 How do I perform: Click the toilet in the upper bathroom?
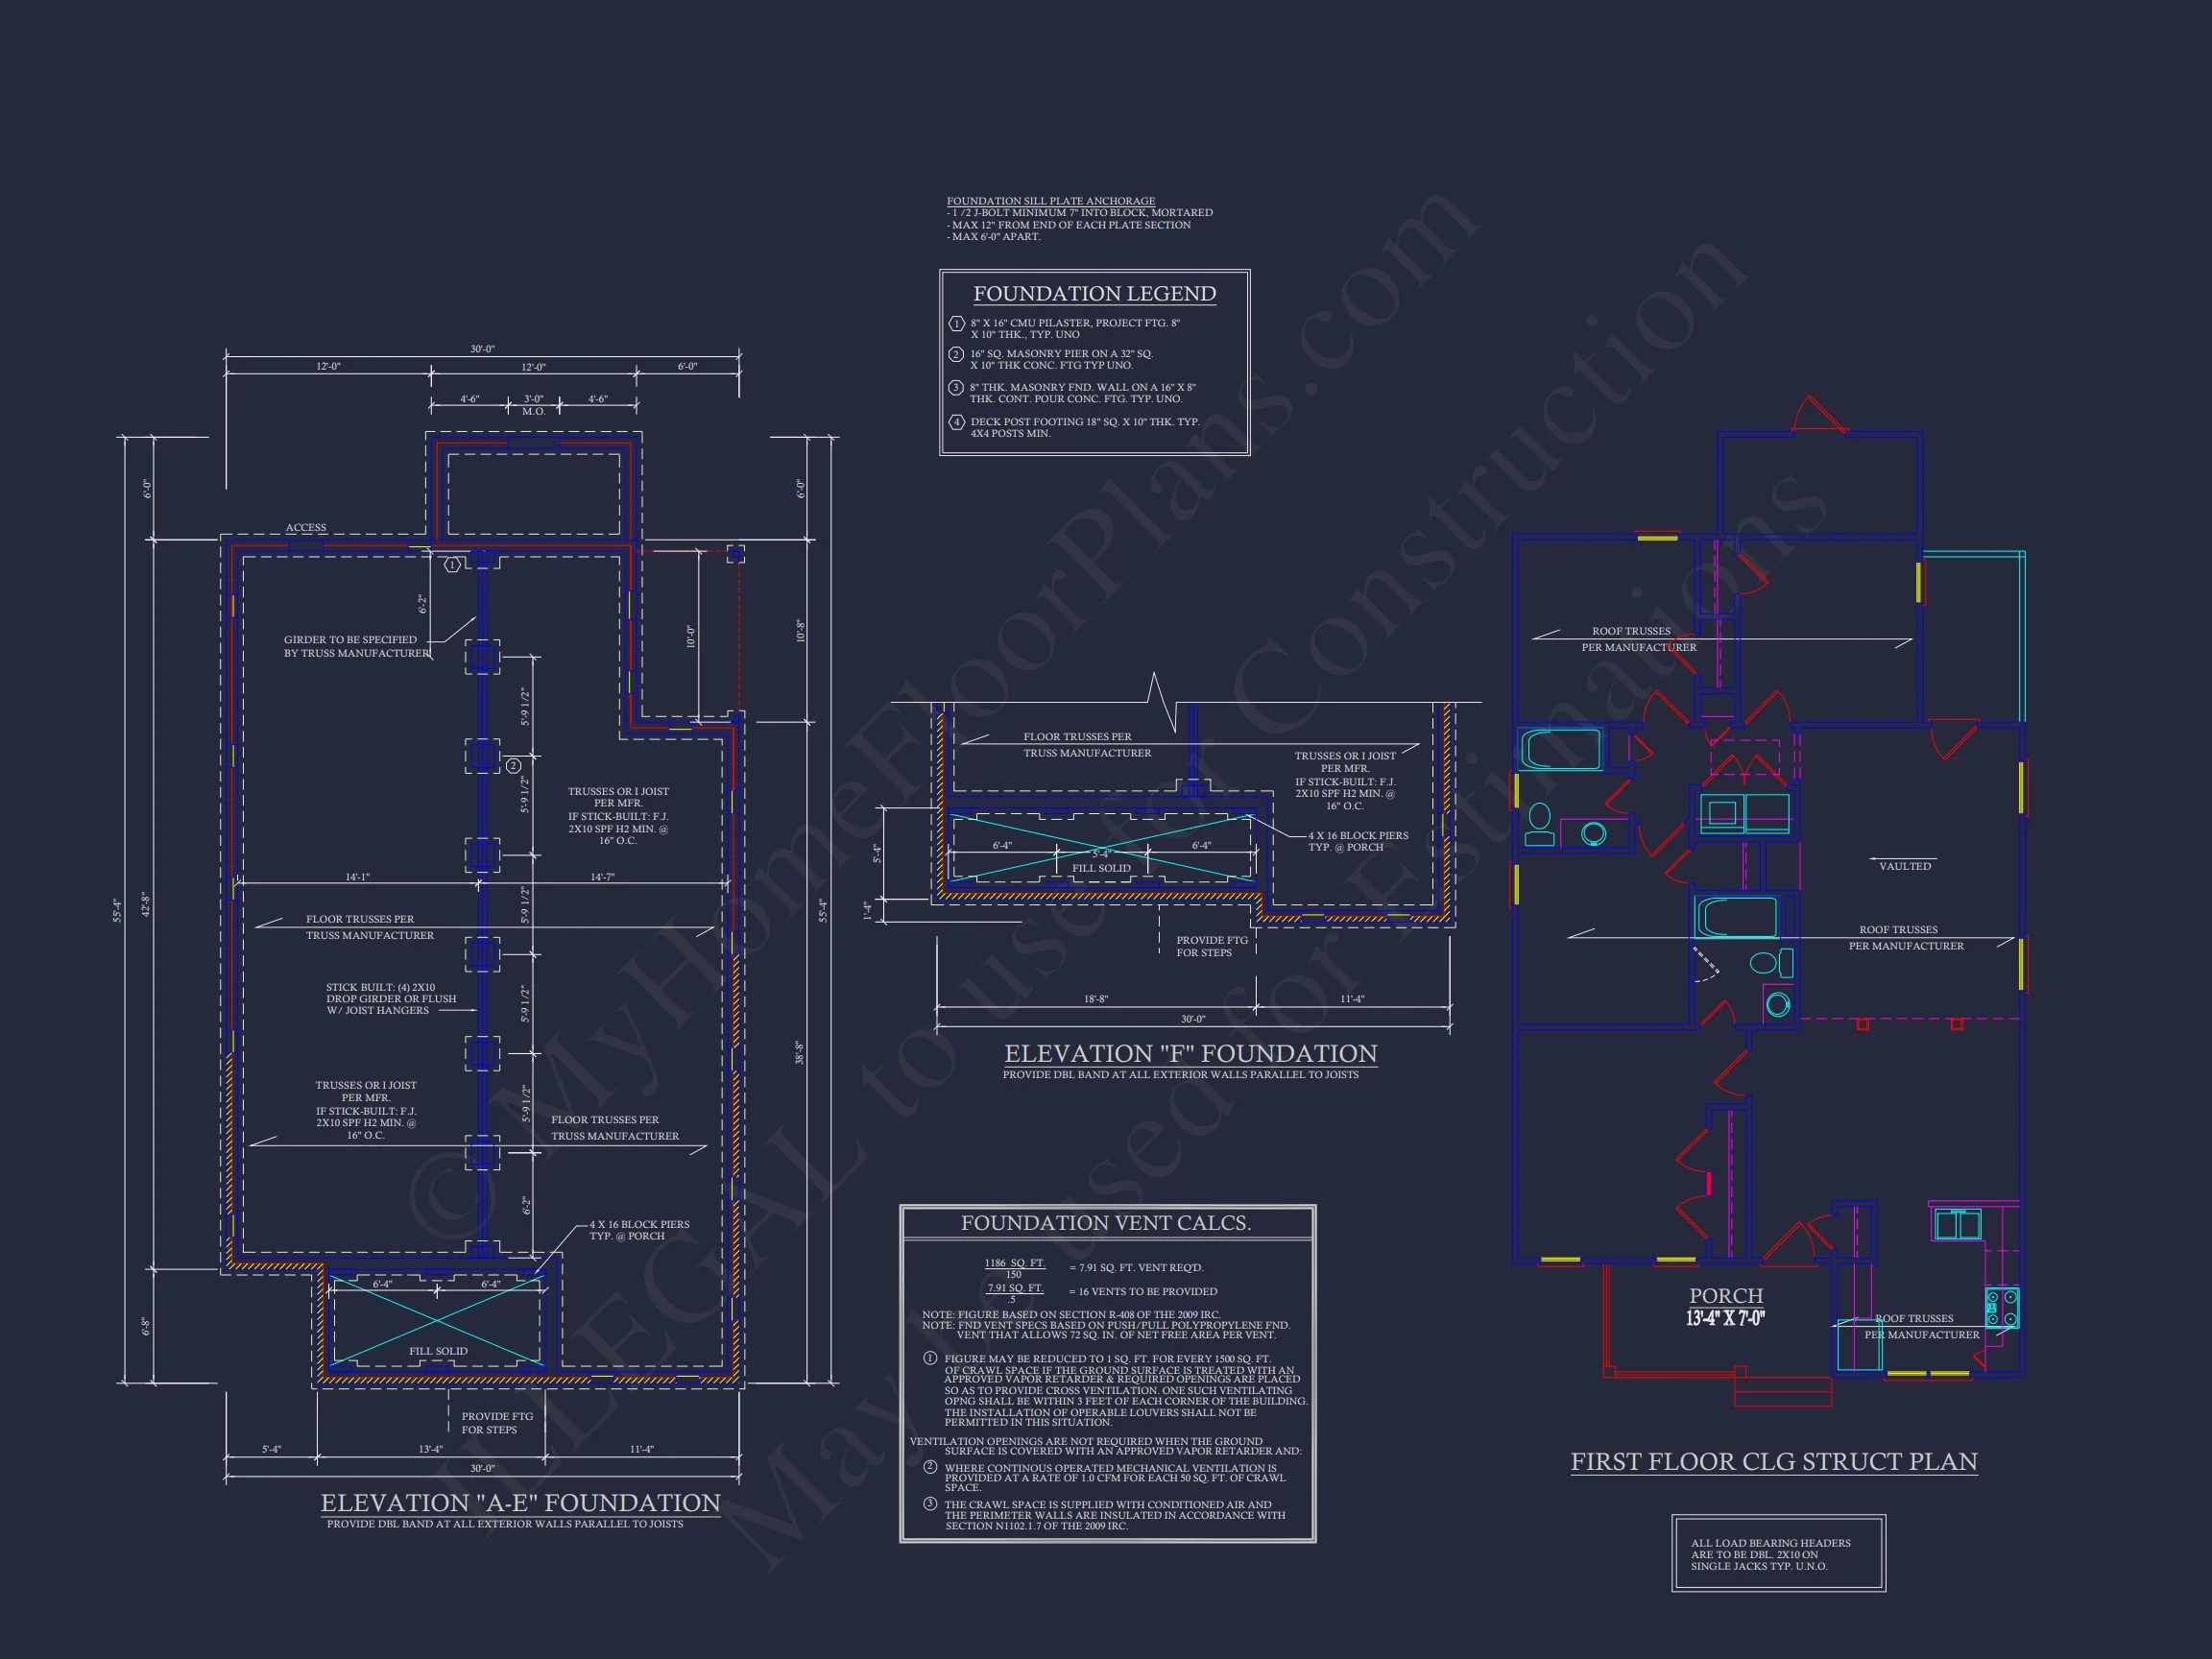pyautogui.click(x=1539, y=825)
